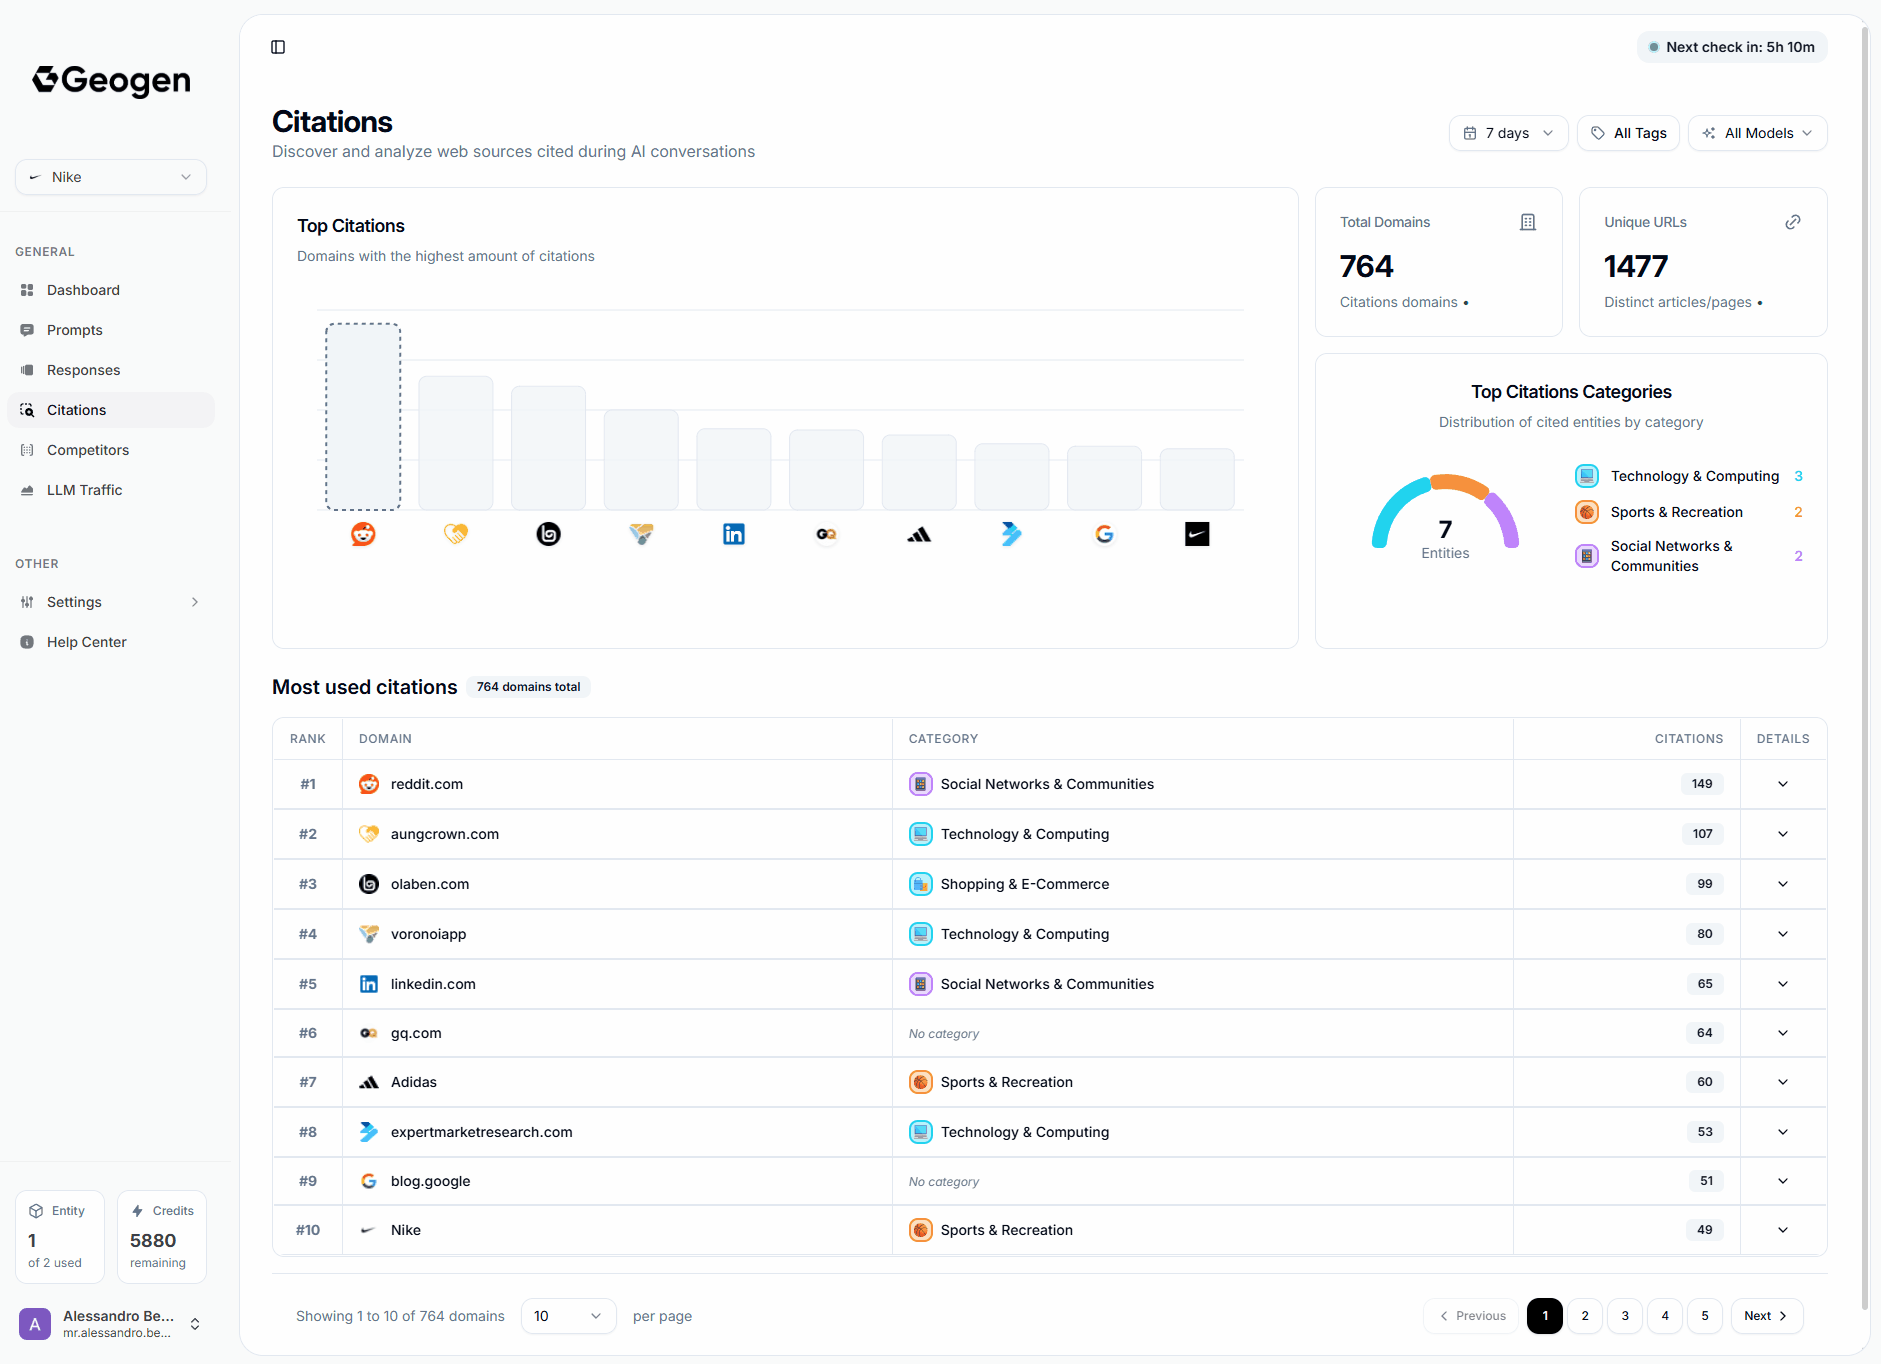Expand details for reddit.com row
1881x1364 pixels.
1783,784
